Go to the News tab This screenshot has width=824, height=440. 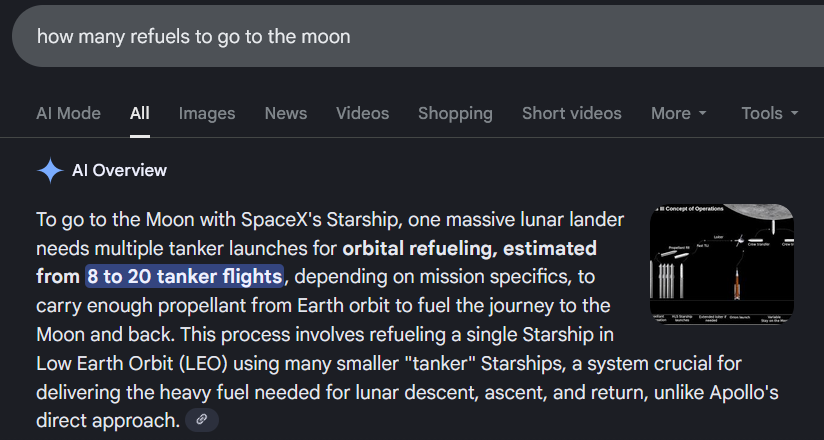(286, 113)
